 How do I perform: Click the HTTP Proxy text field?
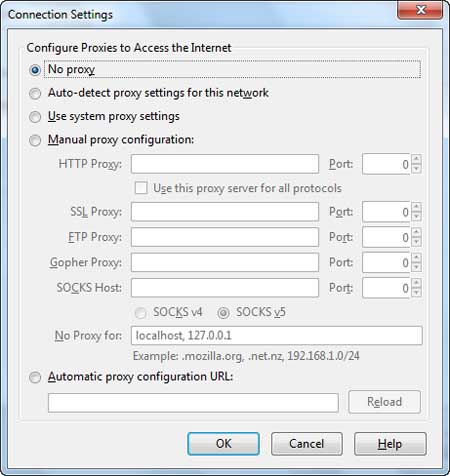click(x=225, y=164)
